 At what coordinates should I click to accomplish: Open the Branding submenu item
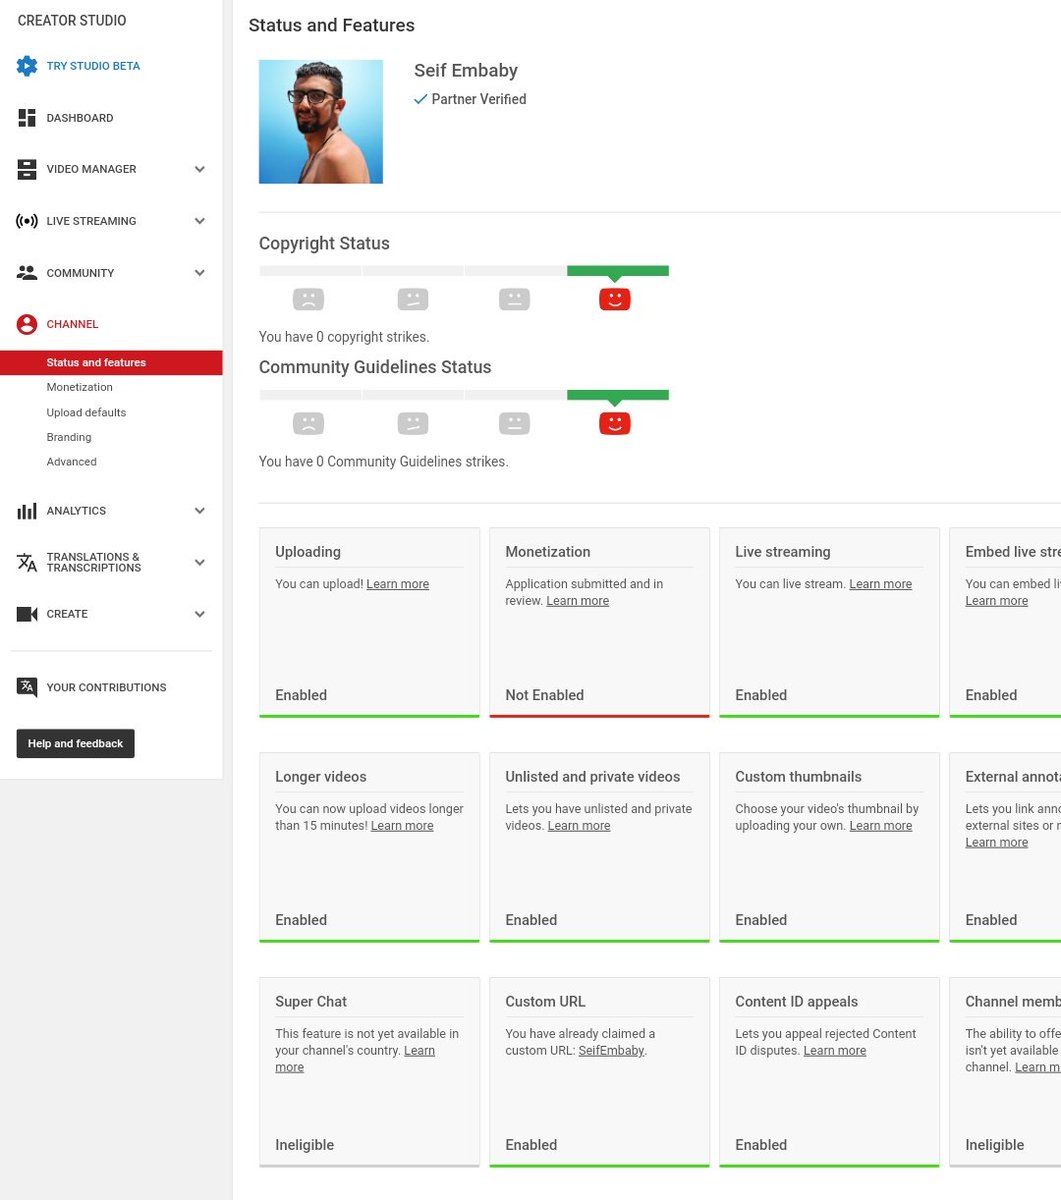tap(68, 437)
